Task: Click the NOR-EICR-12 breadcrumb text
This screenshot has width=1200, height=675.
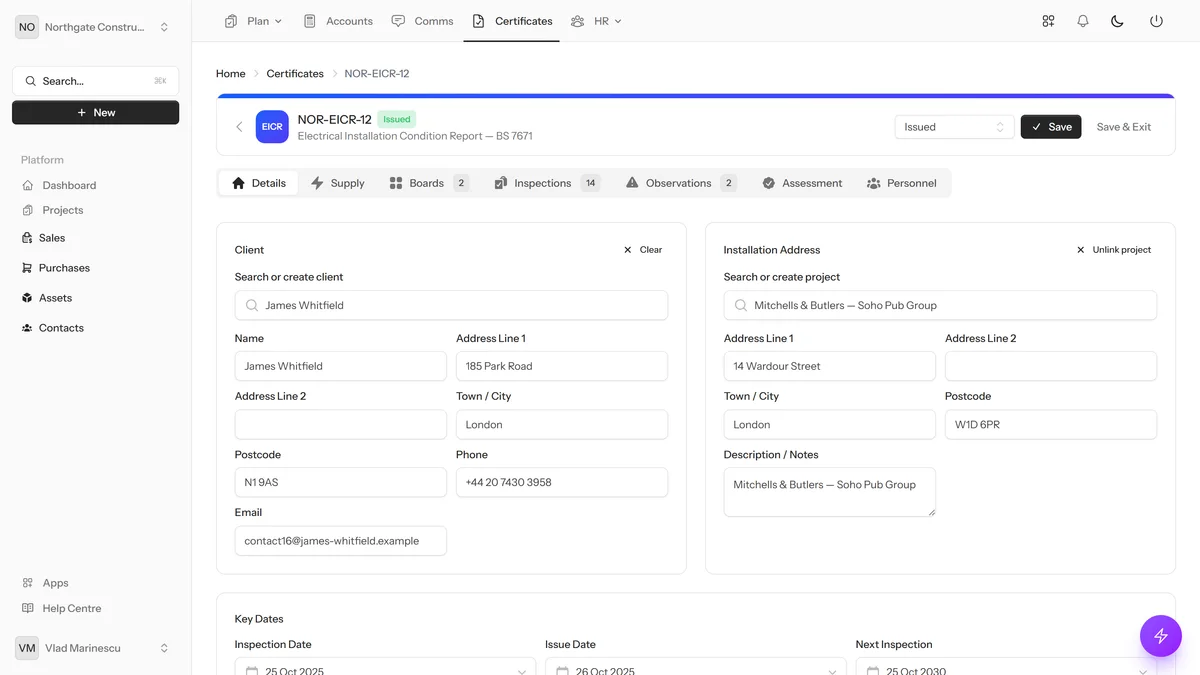Action: click(x=377, y=74)
